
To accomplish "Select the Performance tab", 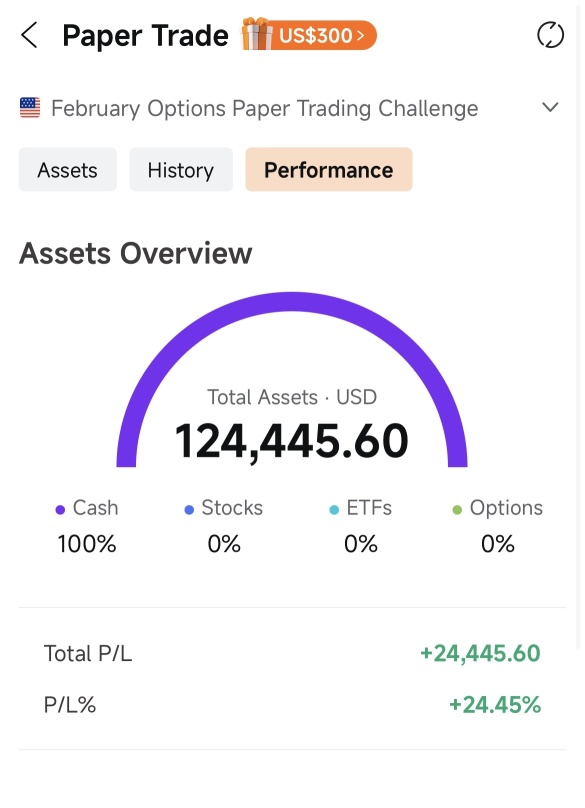I will point(329,170).
